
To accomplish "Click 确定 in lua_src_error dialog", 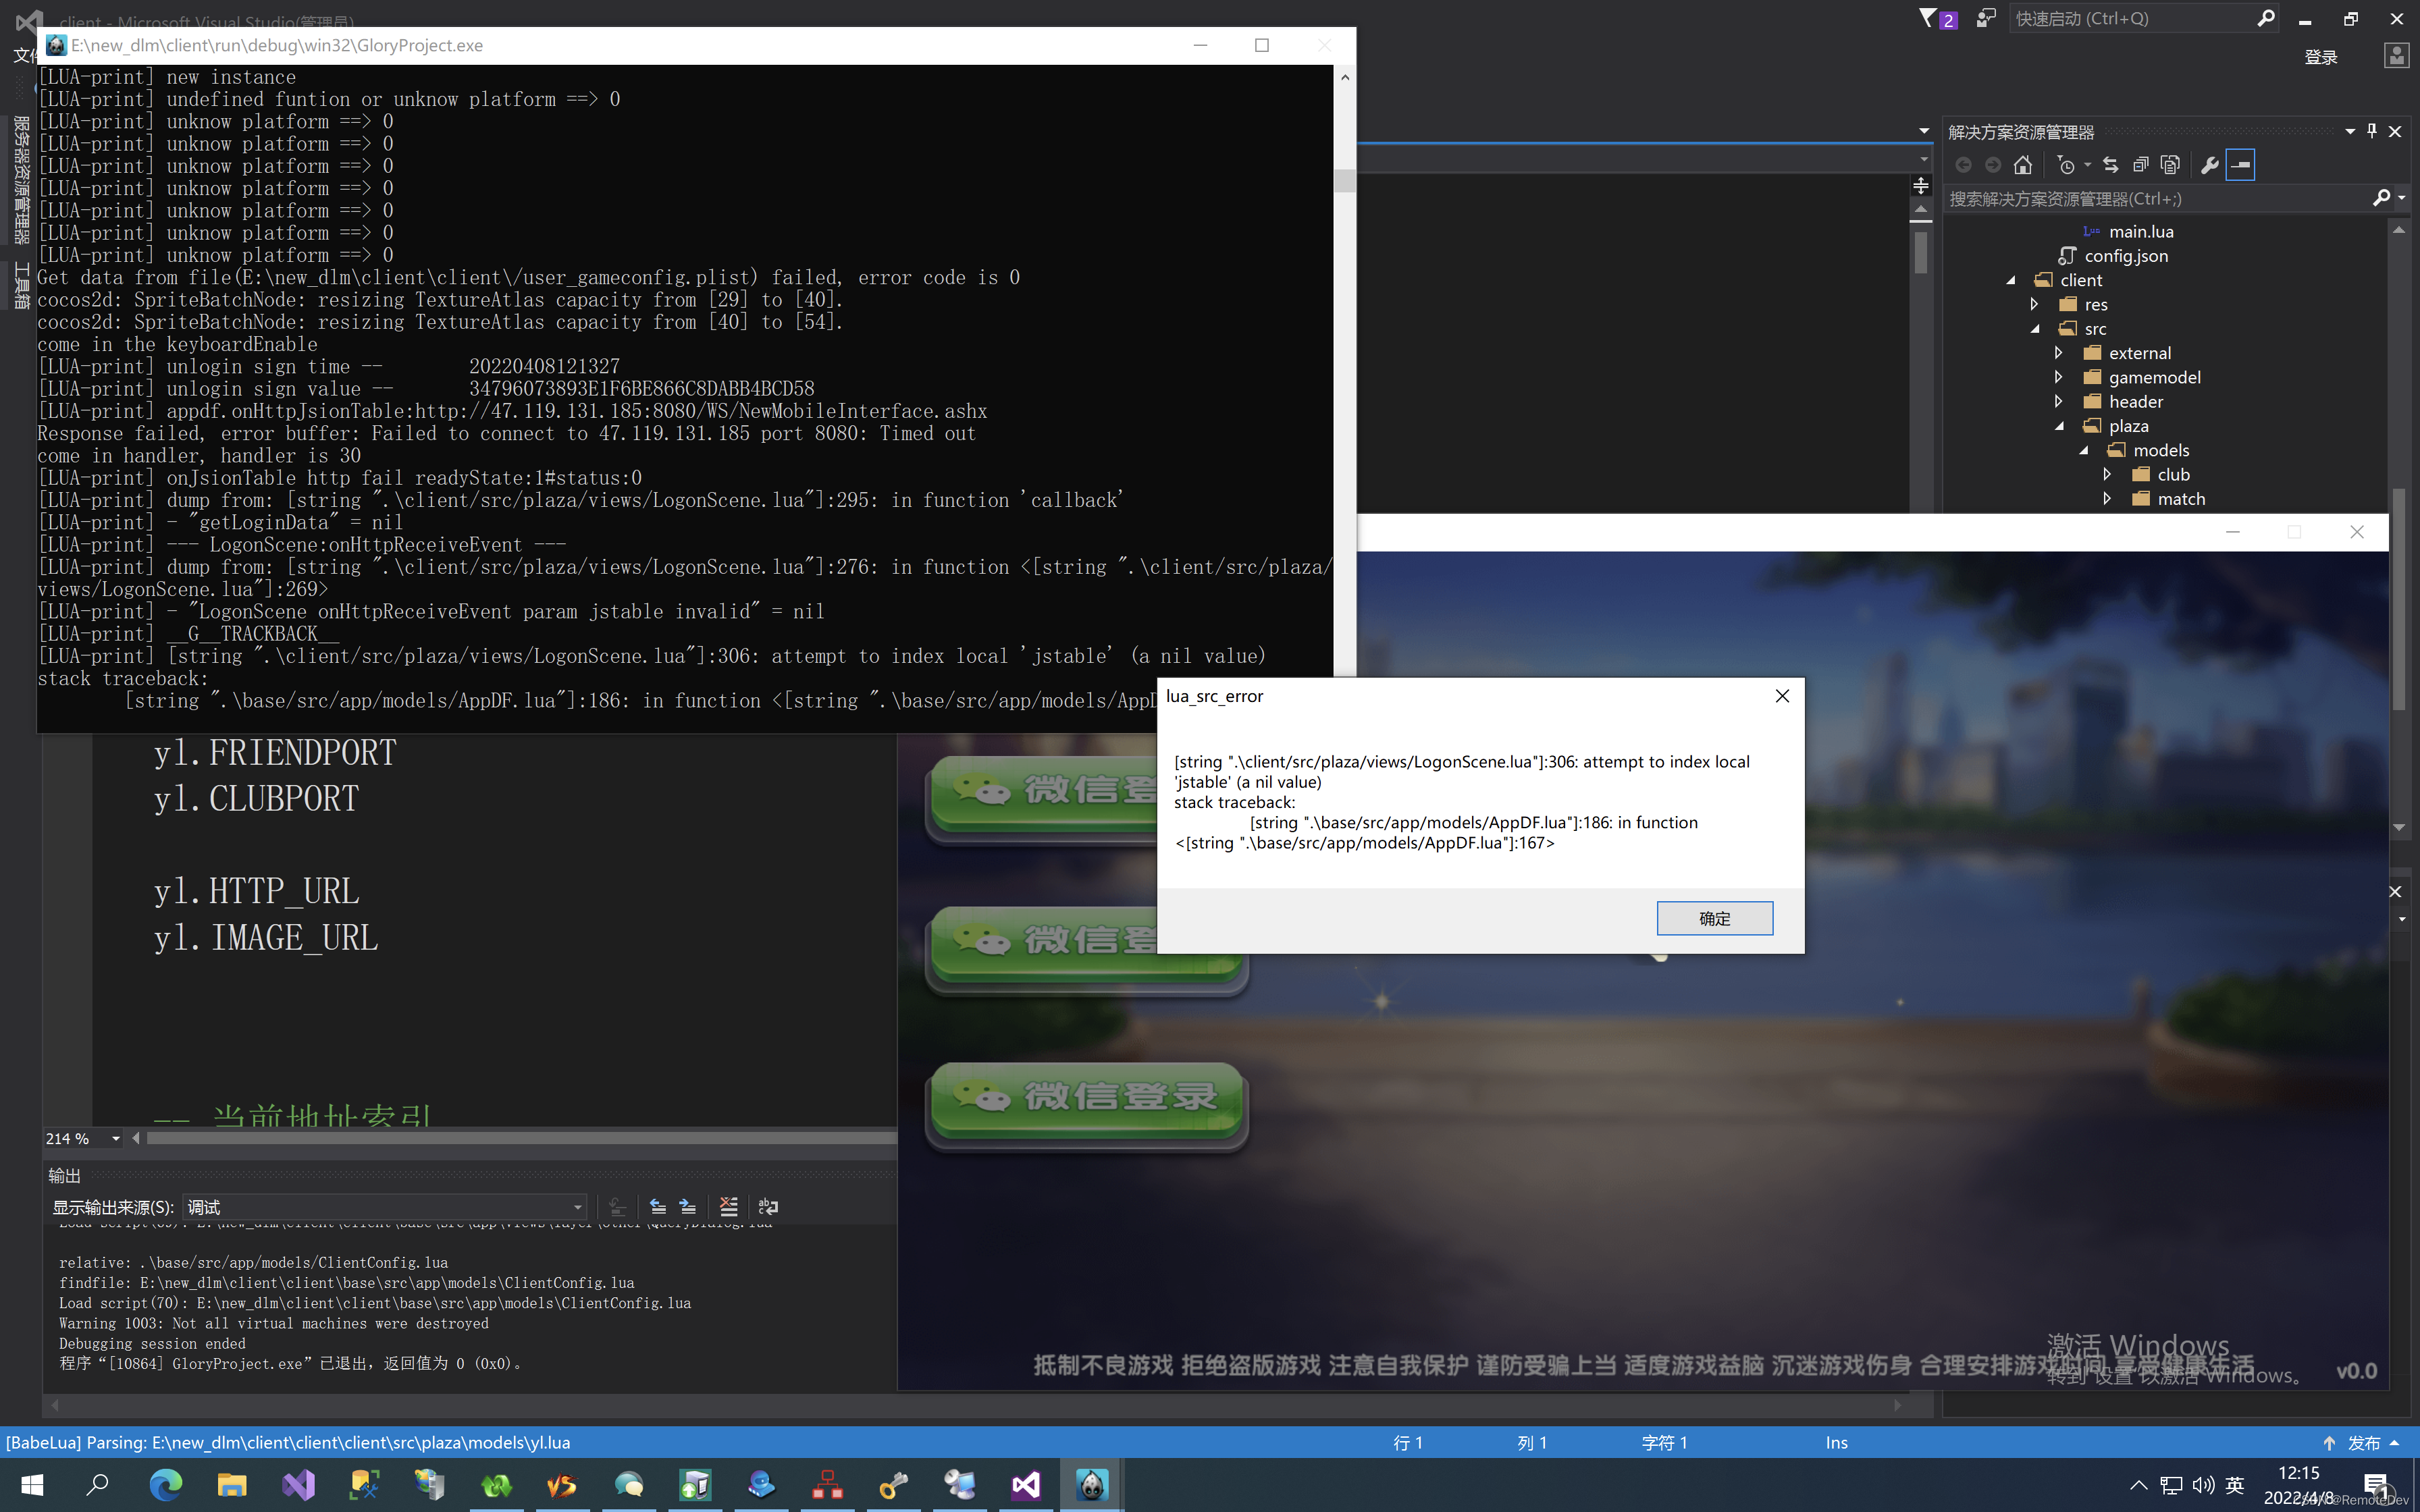I will (1714, 918).
